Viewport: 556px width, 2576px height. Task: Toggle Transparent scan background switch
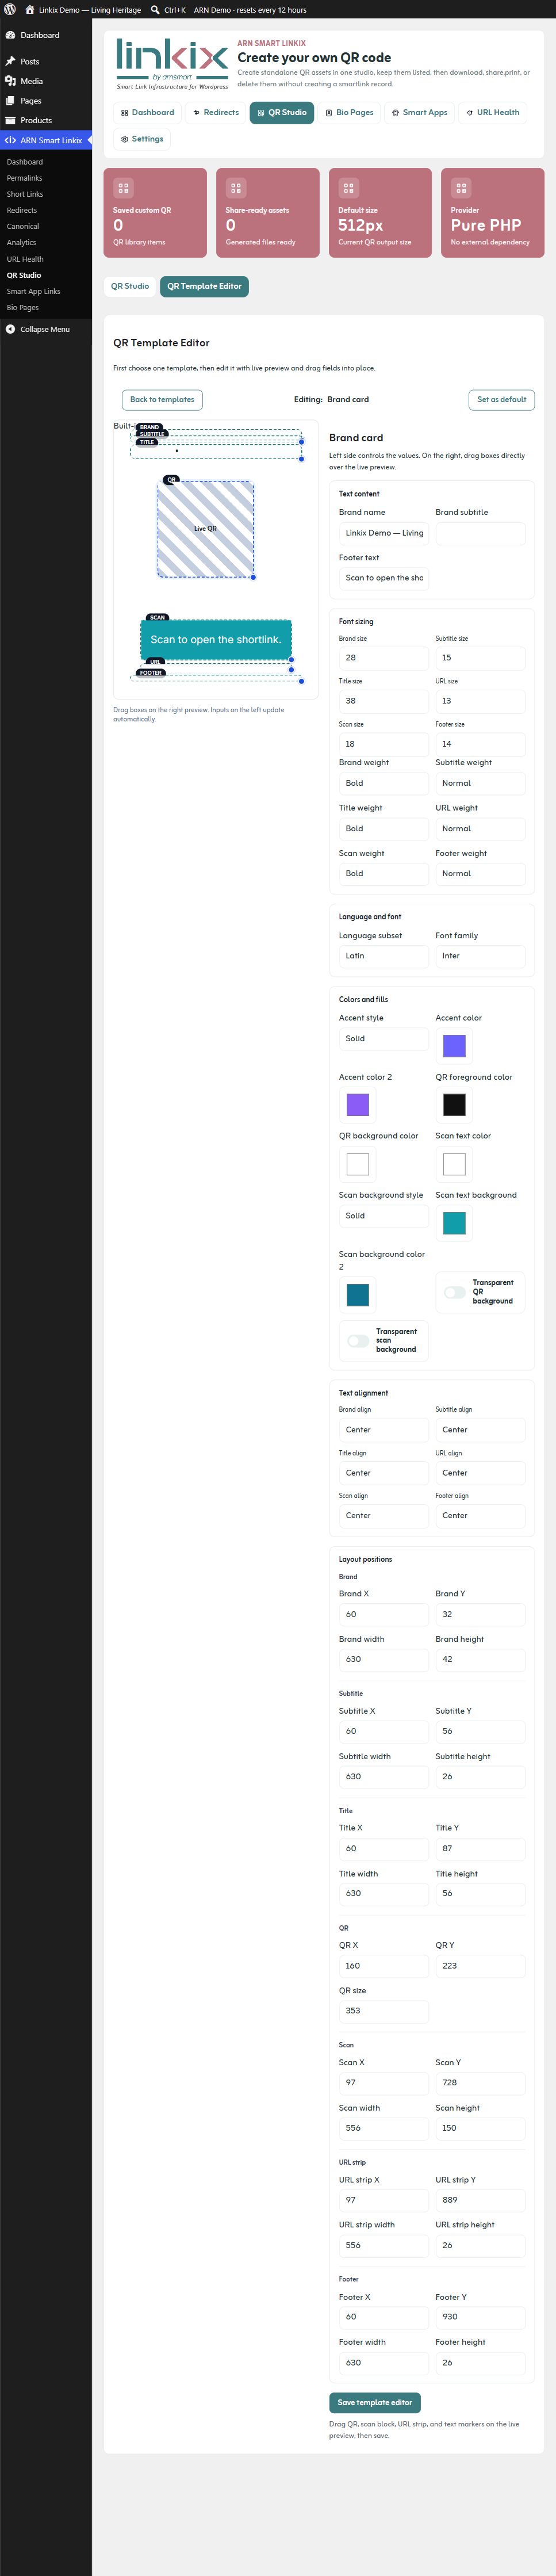[358, 1341]
